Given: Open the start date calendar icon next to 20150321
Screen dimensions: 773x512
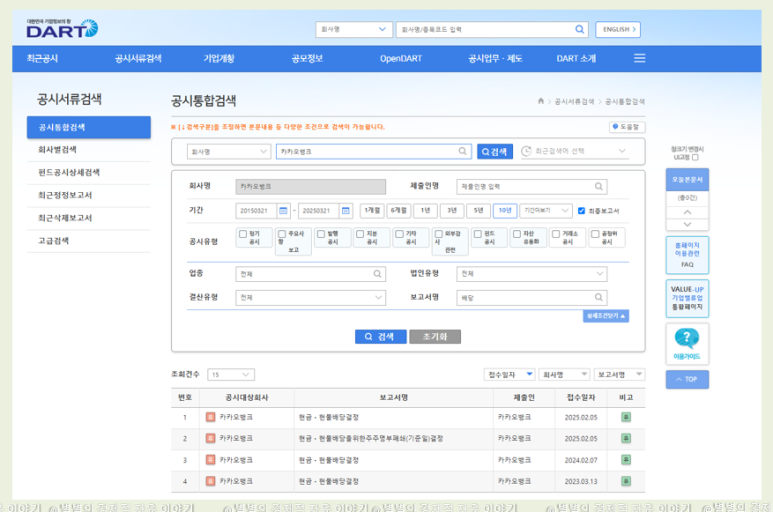Looking at the screenshot, I should coord(283,210).
